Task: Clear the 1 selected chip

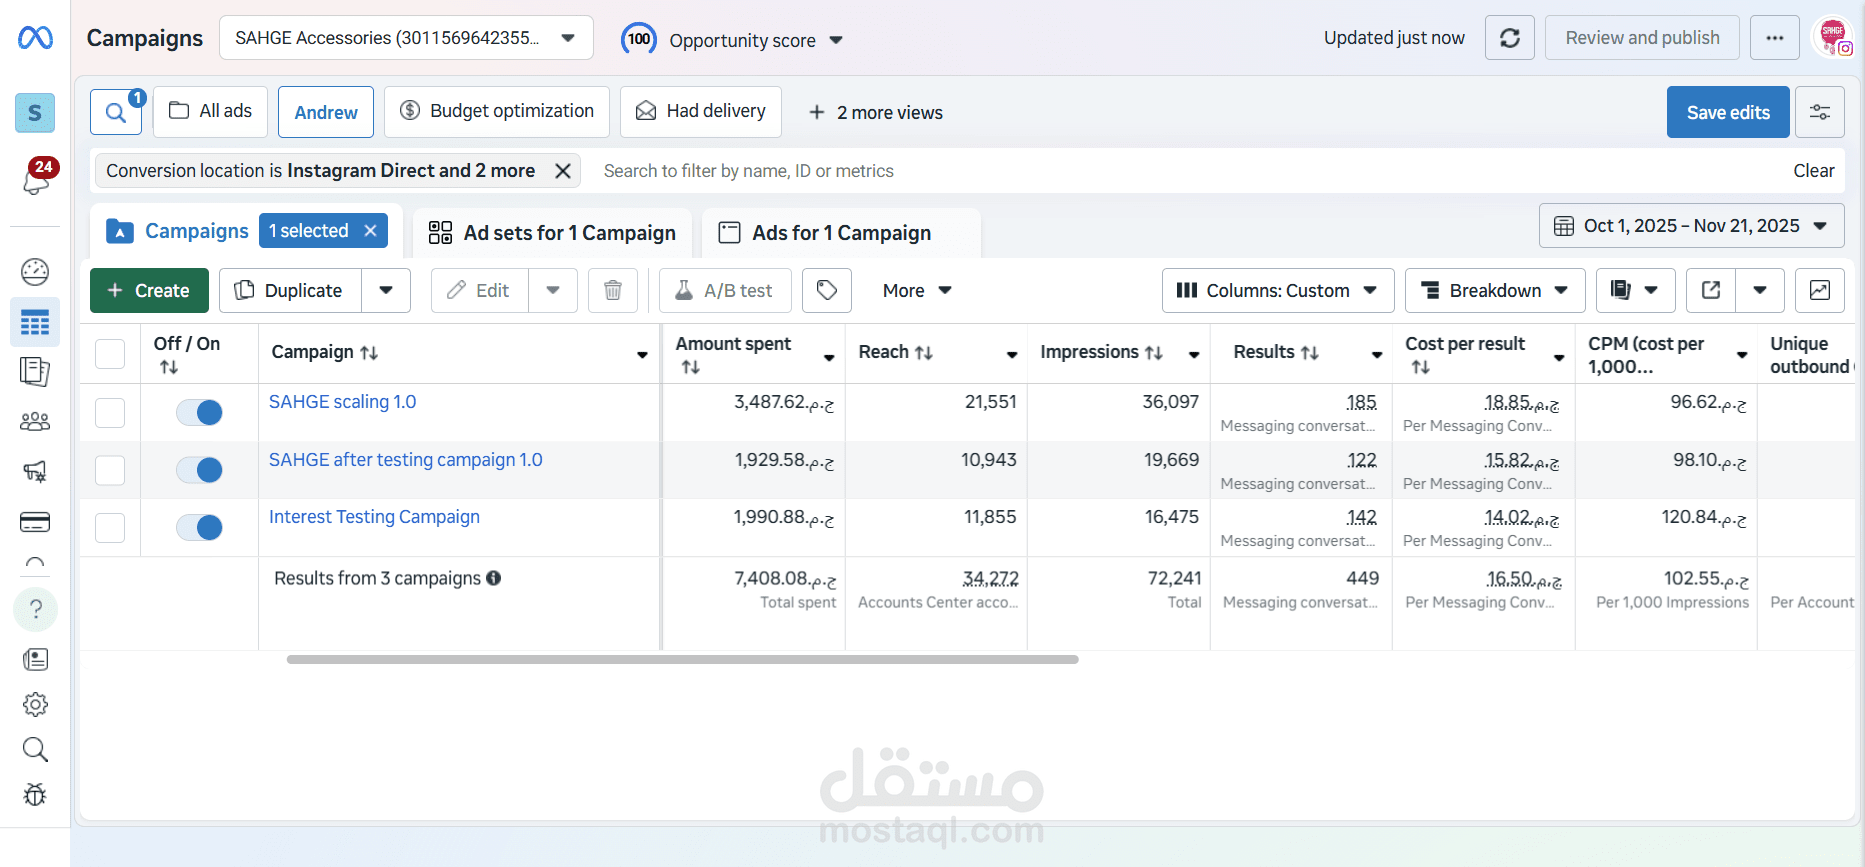Action: (x=371, y=231)
